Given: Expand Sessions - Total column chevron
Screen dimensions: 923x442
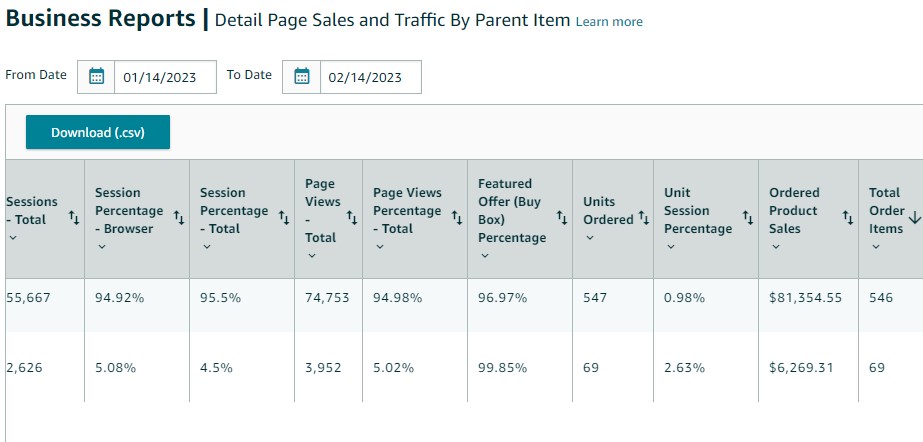Looking at the screenshot, I should (x=12, y=238).
